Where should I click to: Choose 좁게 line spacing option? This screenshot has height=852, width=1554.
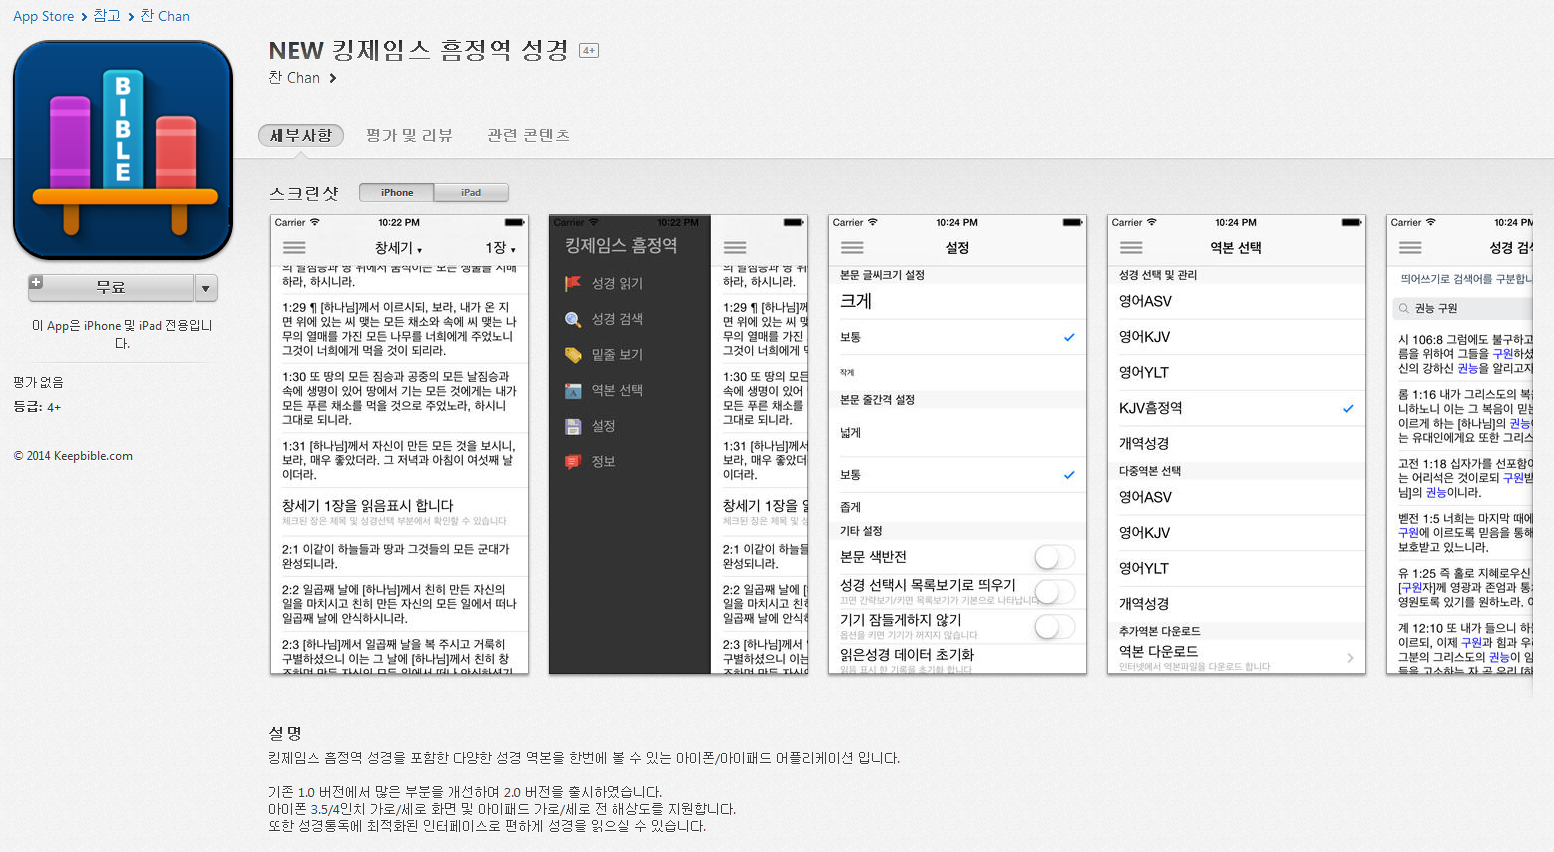pyautogui.click(x=957, y=507)
